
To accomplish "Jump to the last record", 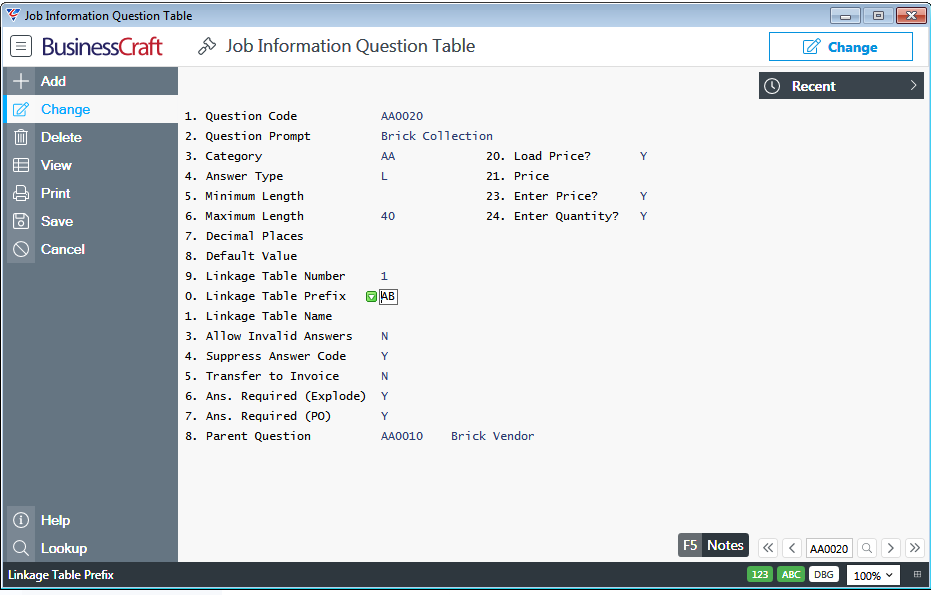I will click(915, 547).
